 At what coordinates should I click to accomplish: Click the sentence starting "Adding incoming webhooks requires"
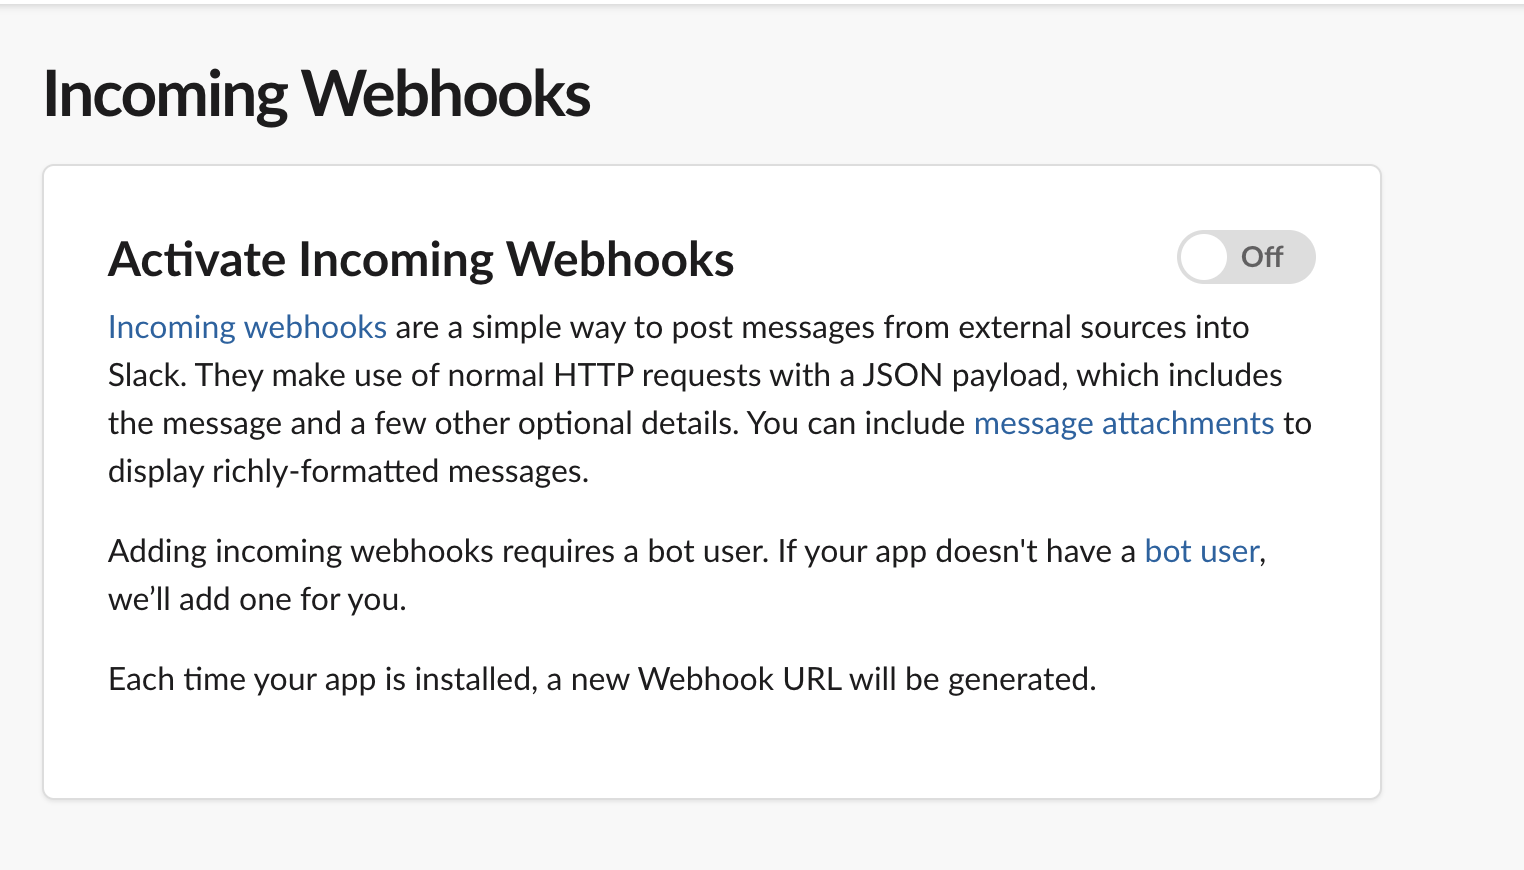click(440, 551)
